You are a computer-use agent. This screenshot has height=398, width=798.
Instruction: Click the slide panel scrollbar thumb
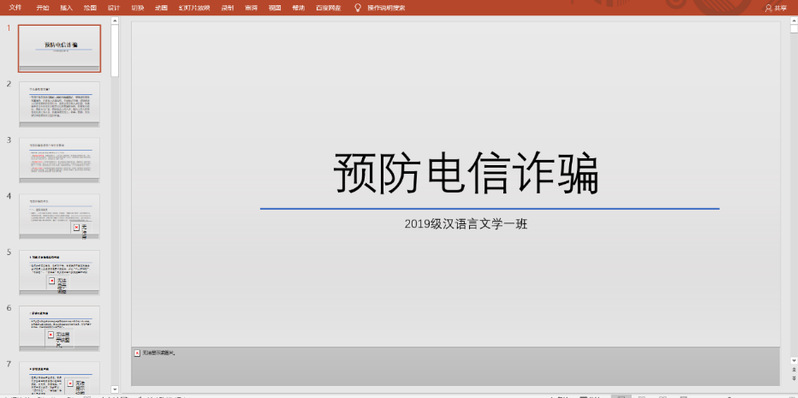115,50
